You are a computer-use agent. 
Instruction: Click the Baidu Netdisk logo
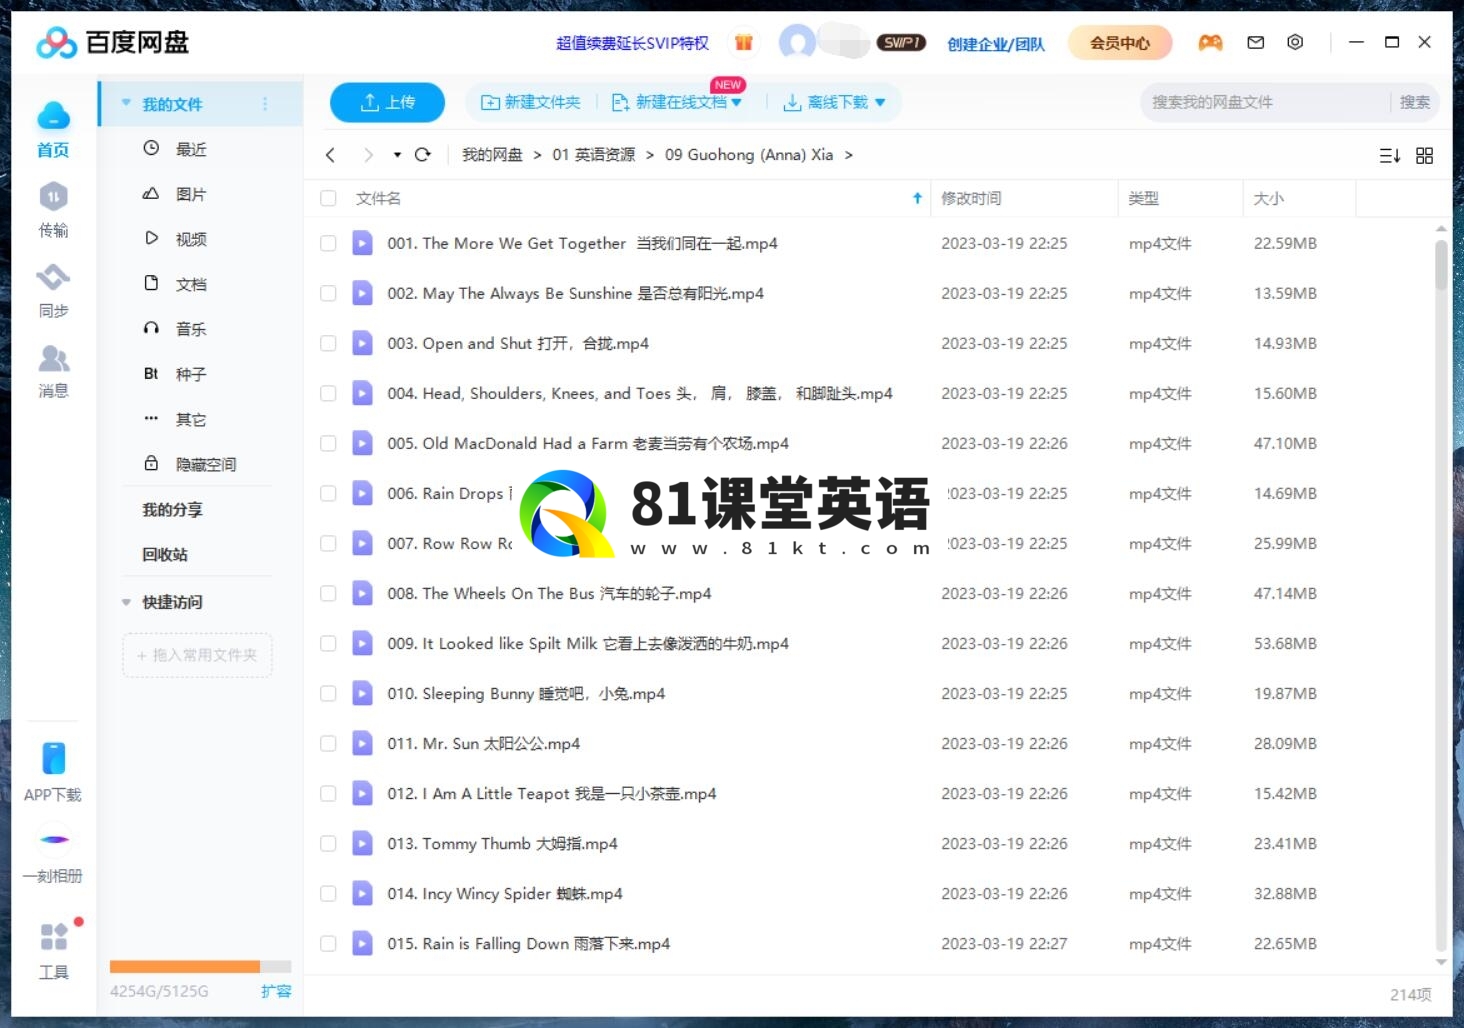113,42
